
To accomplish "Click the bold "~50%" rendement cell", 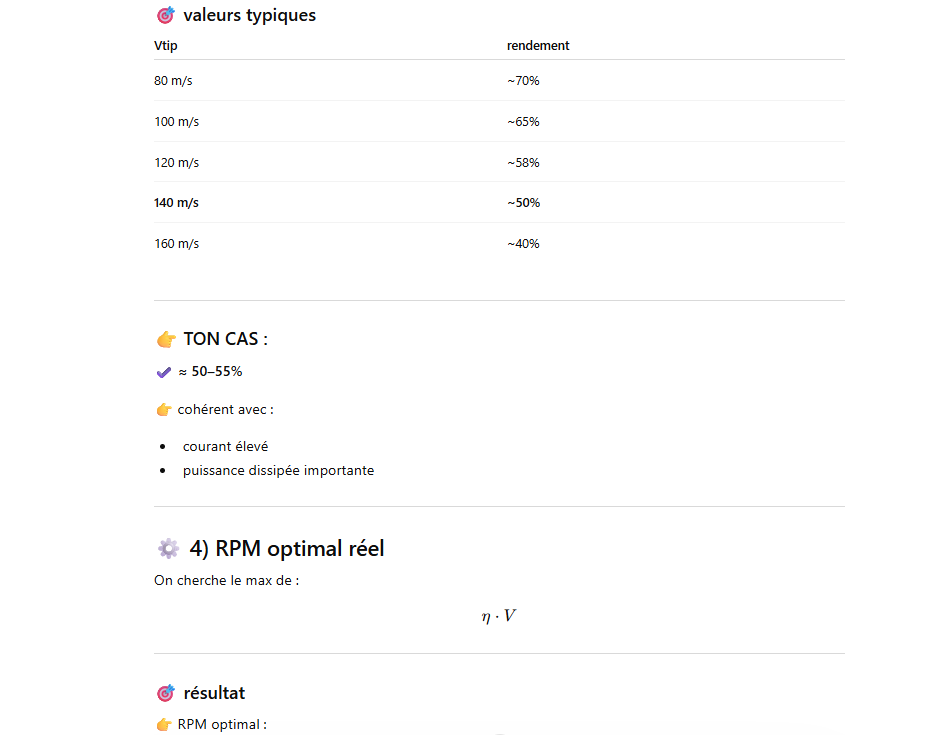I will [523, 203].
